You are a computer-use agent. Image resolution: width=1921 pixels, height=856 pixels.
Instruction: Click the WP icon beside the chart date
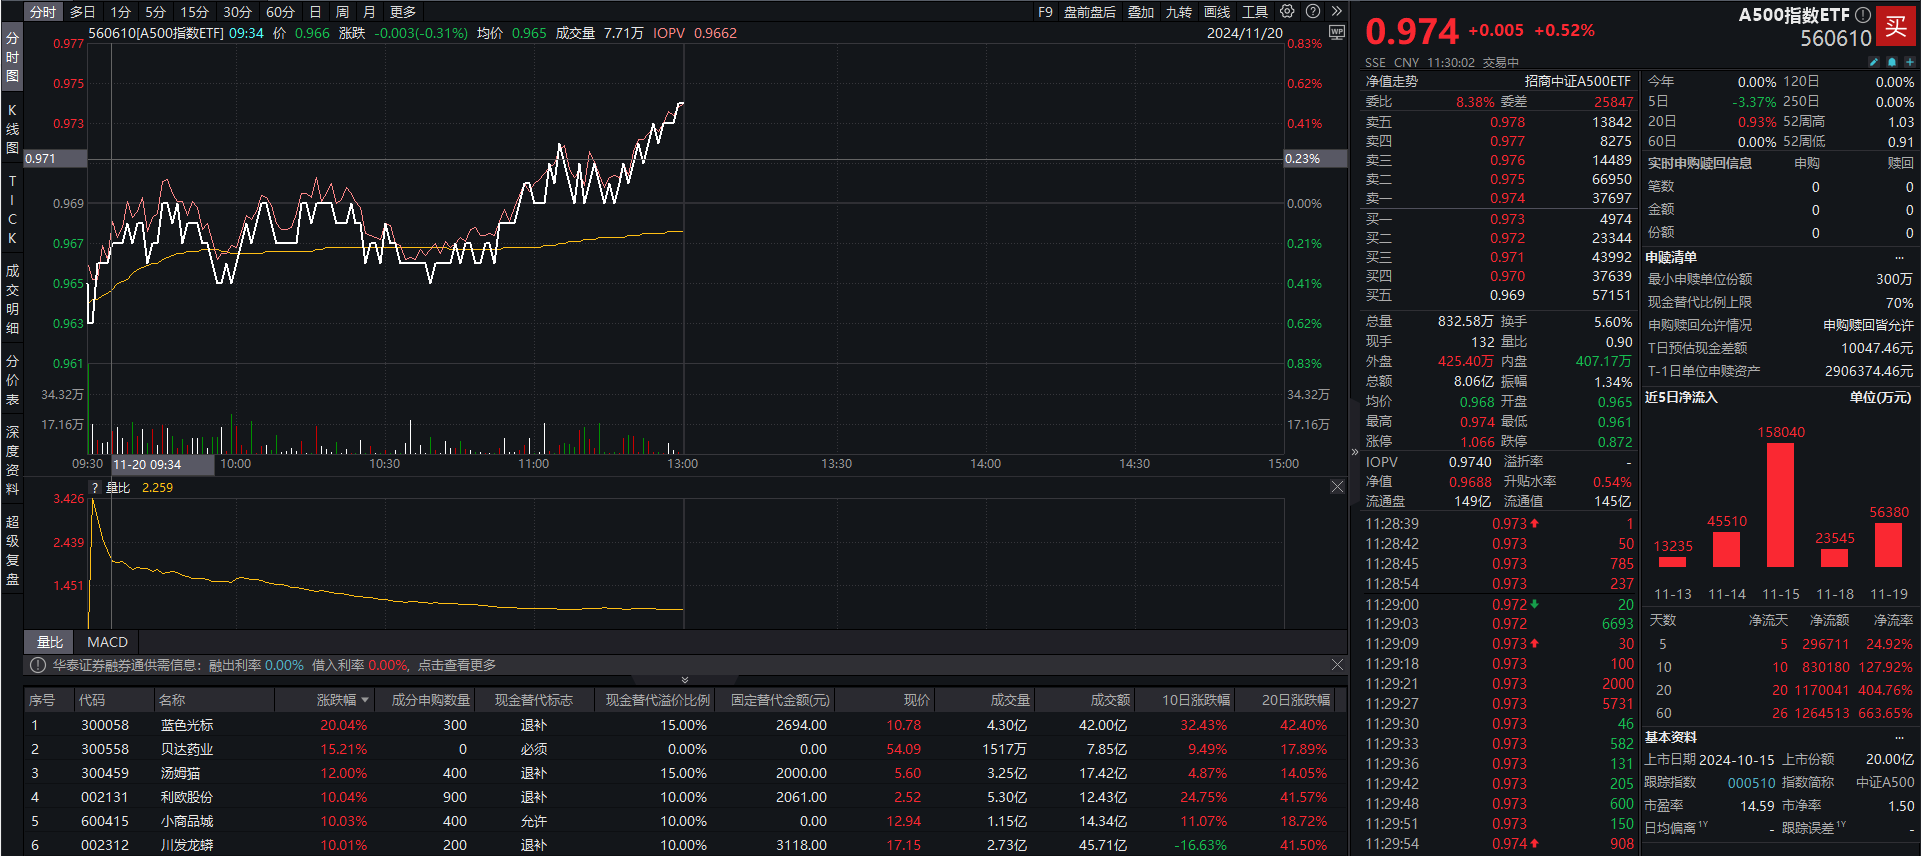pos(1336,33)
